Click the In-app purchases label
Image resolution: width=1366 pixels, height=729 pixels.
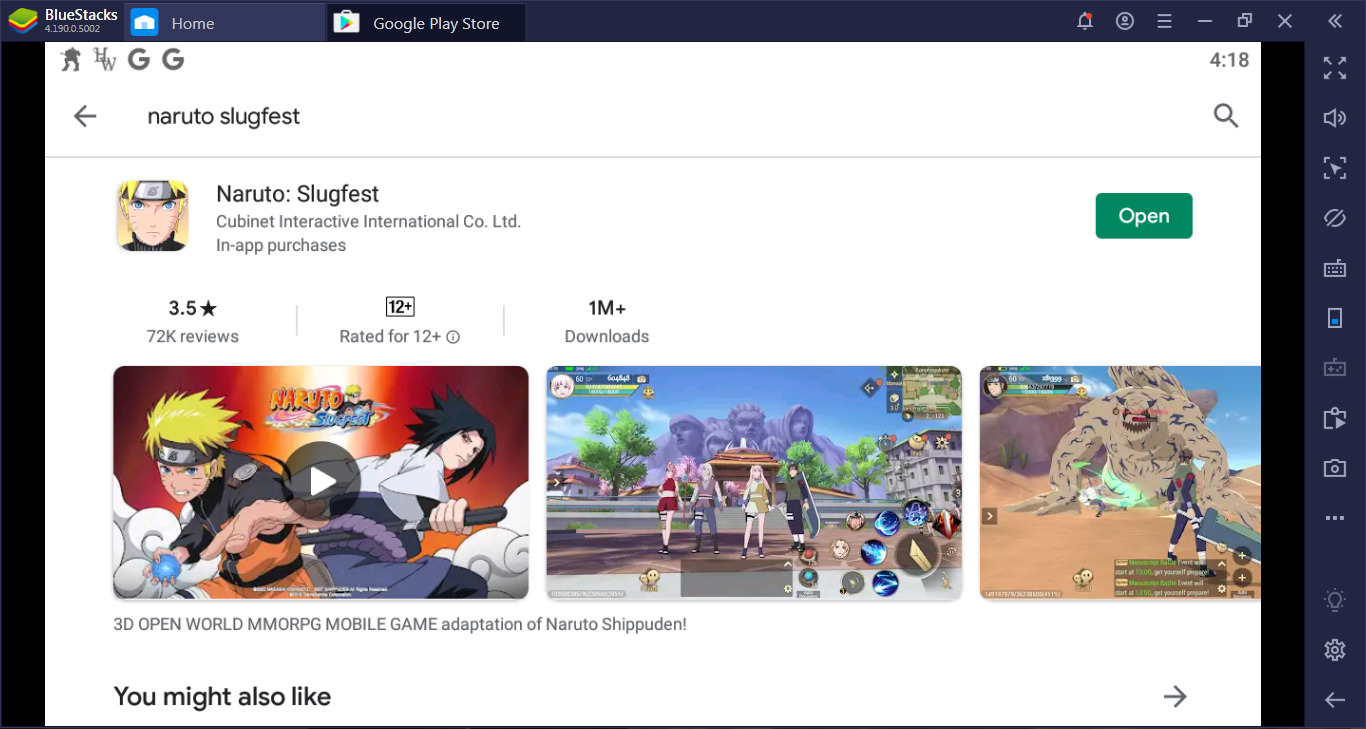(281, 246)
